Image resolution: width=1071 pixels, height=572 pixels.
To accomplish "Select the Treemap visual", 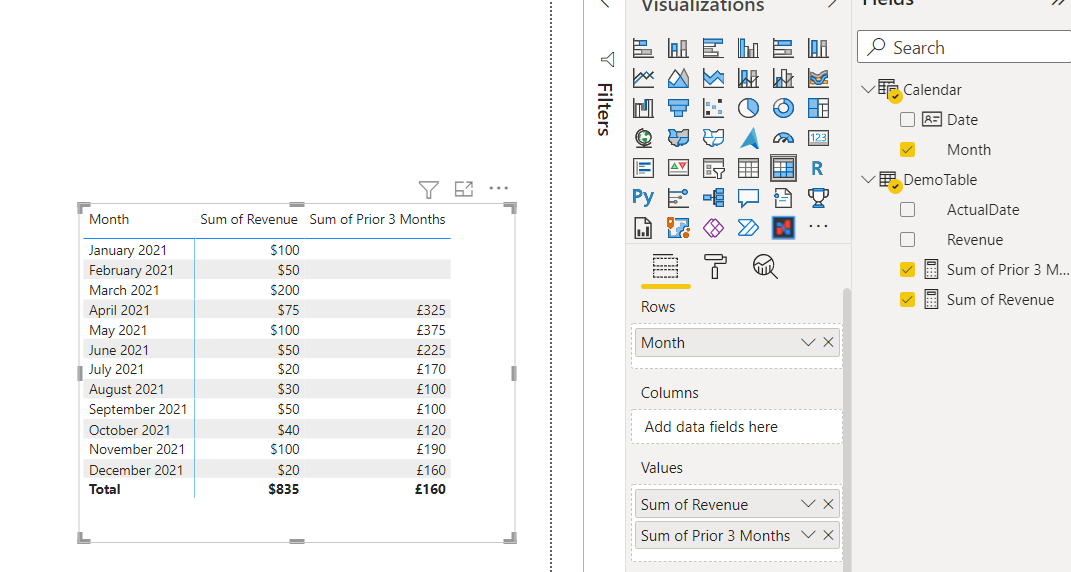I will point(818,108).
